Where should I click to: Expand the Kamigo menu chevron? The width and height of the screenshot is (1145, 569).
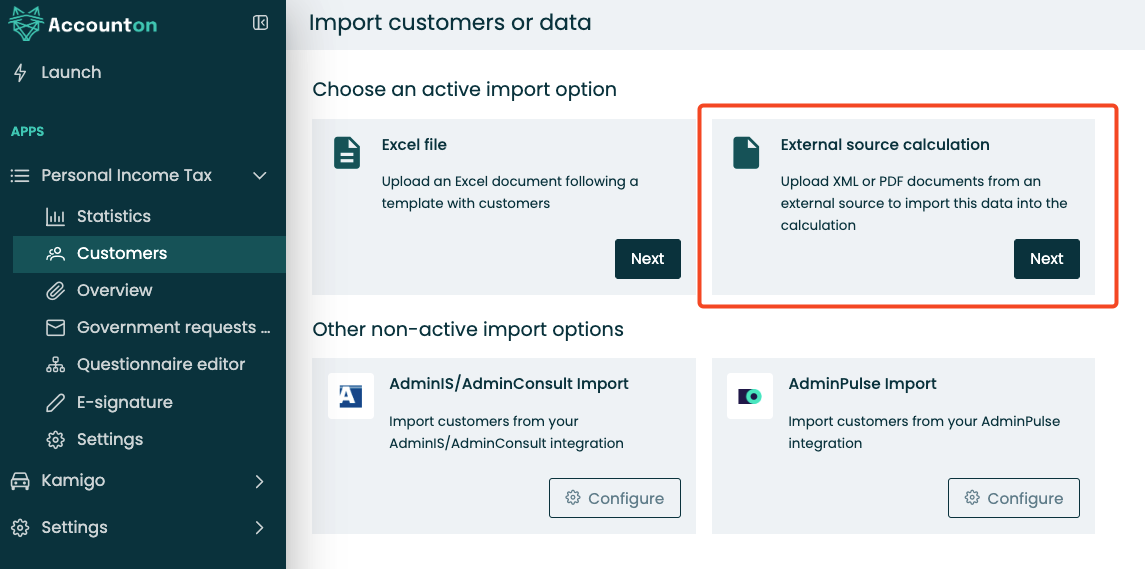click(x=259, y=481)
